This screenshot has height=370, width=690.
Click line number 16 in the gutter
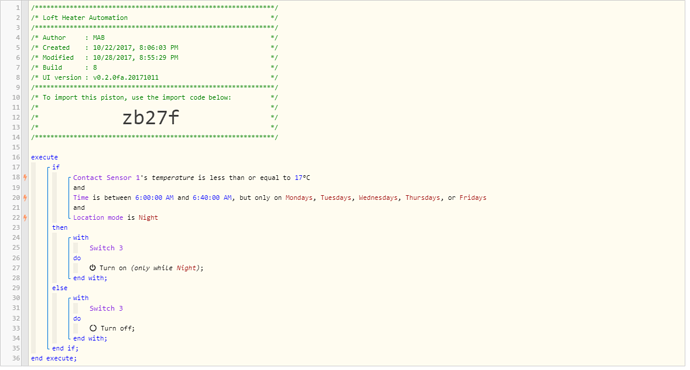[x=16, y=157]
